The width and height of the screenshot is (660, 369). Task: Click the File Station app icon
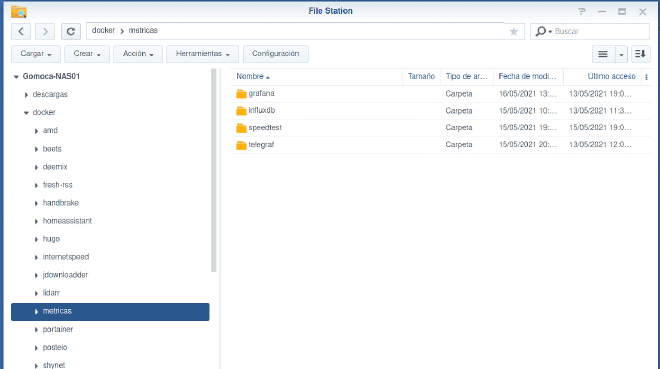[19, 12]
